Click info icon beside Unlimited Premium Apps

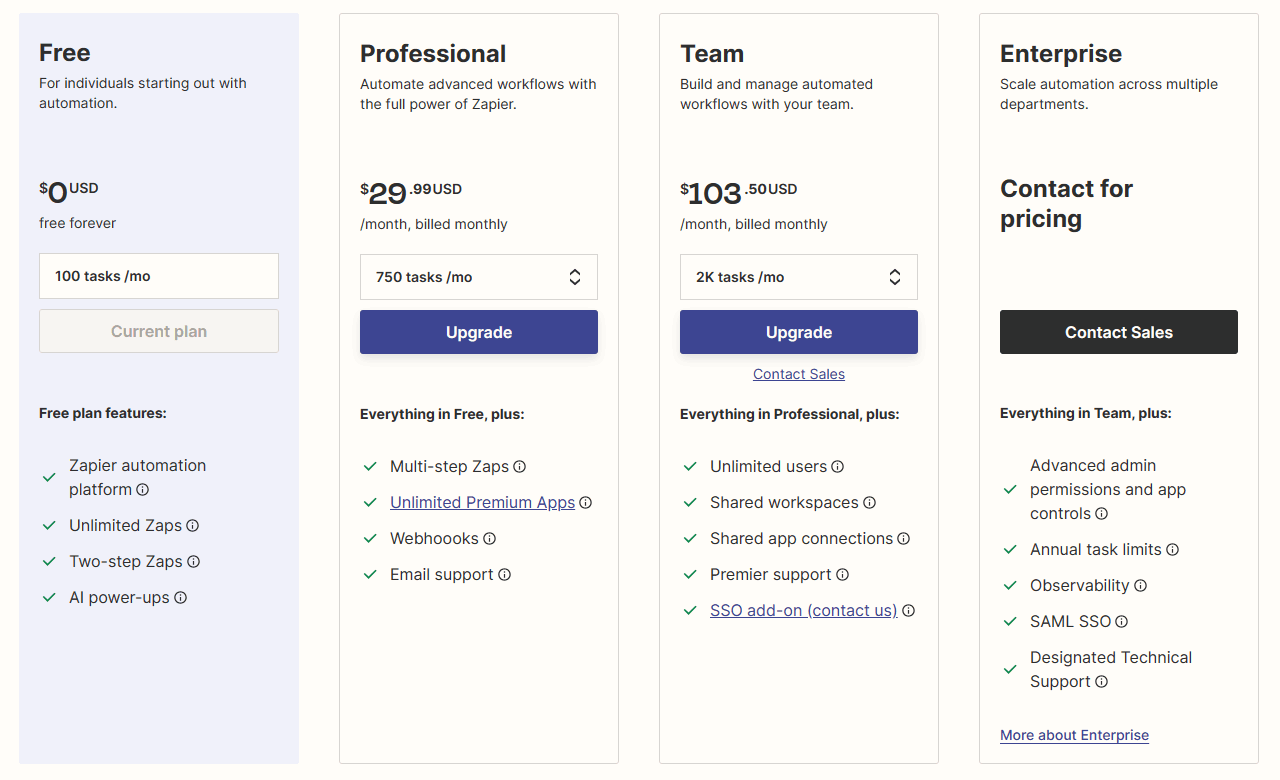(x=586, y=503)
